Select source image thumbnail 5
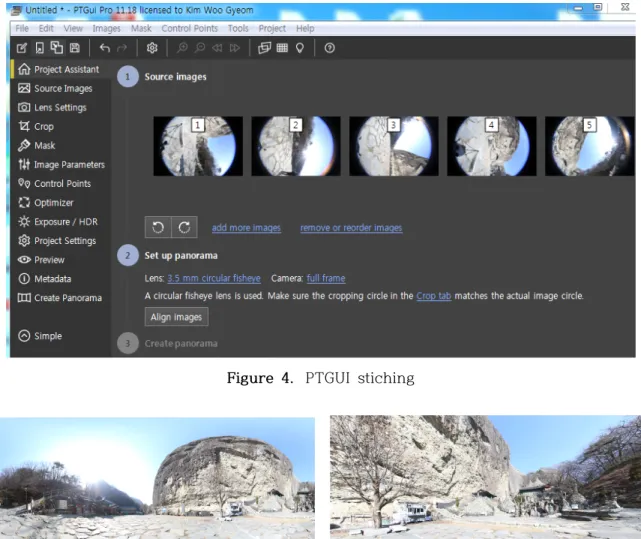This screenshot has height=539, width=641. click(590, 146)
